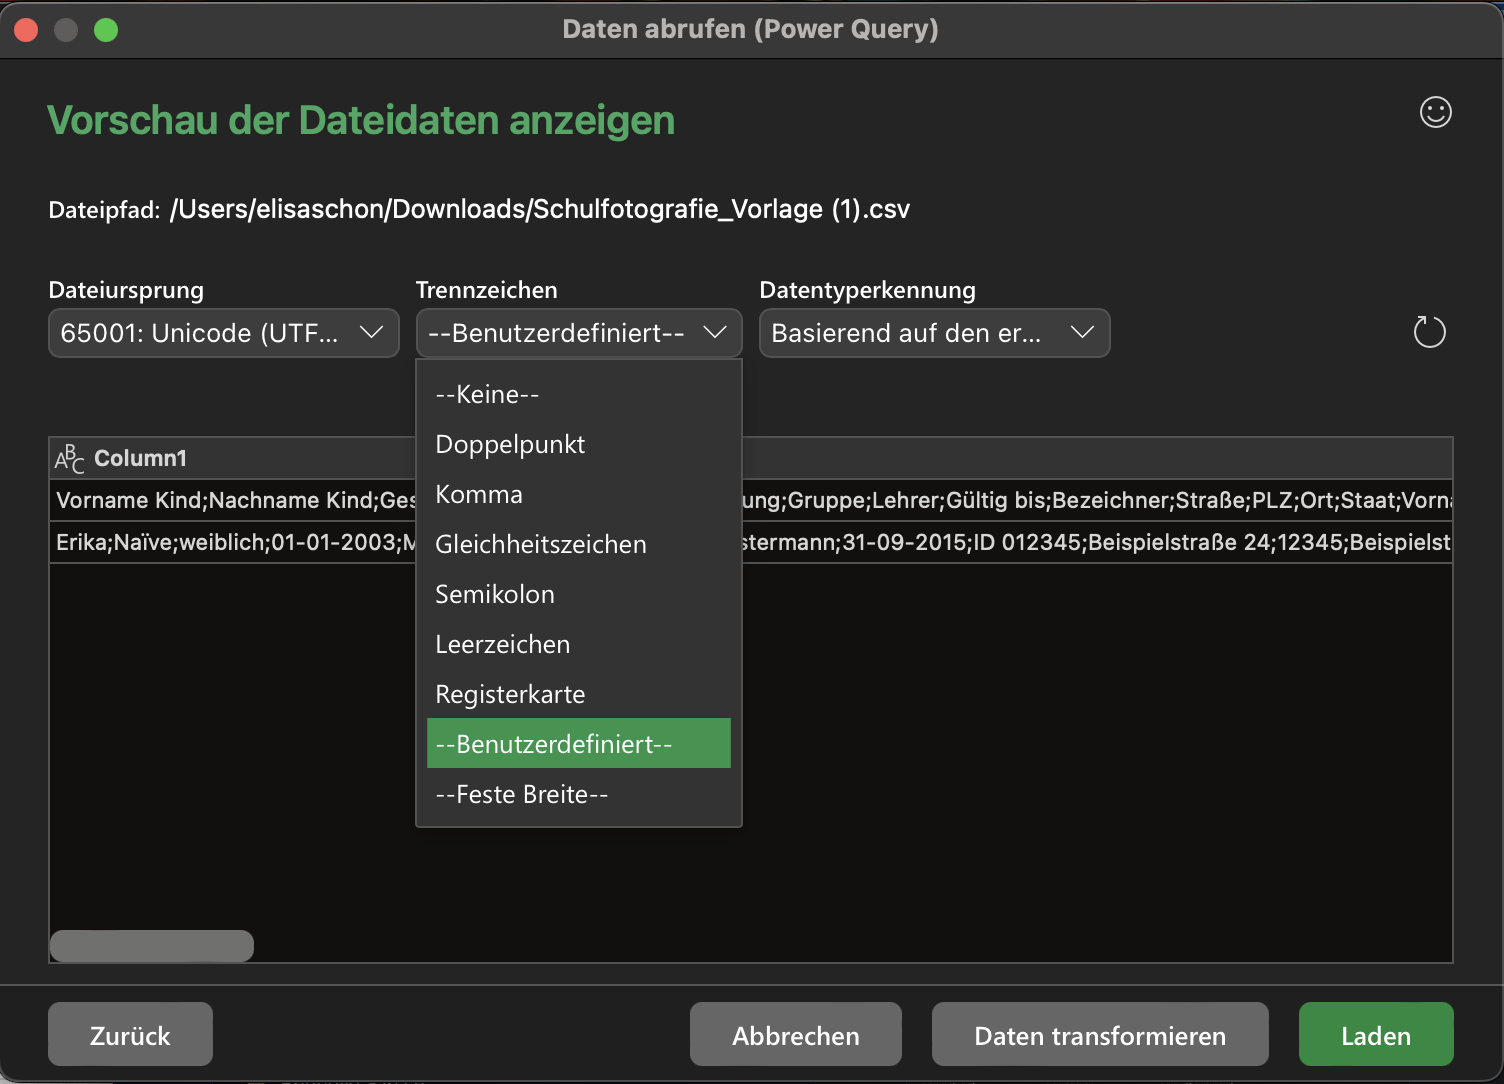Click the Datentyperkennung label

[868, 290]
